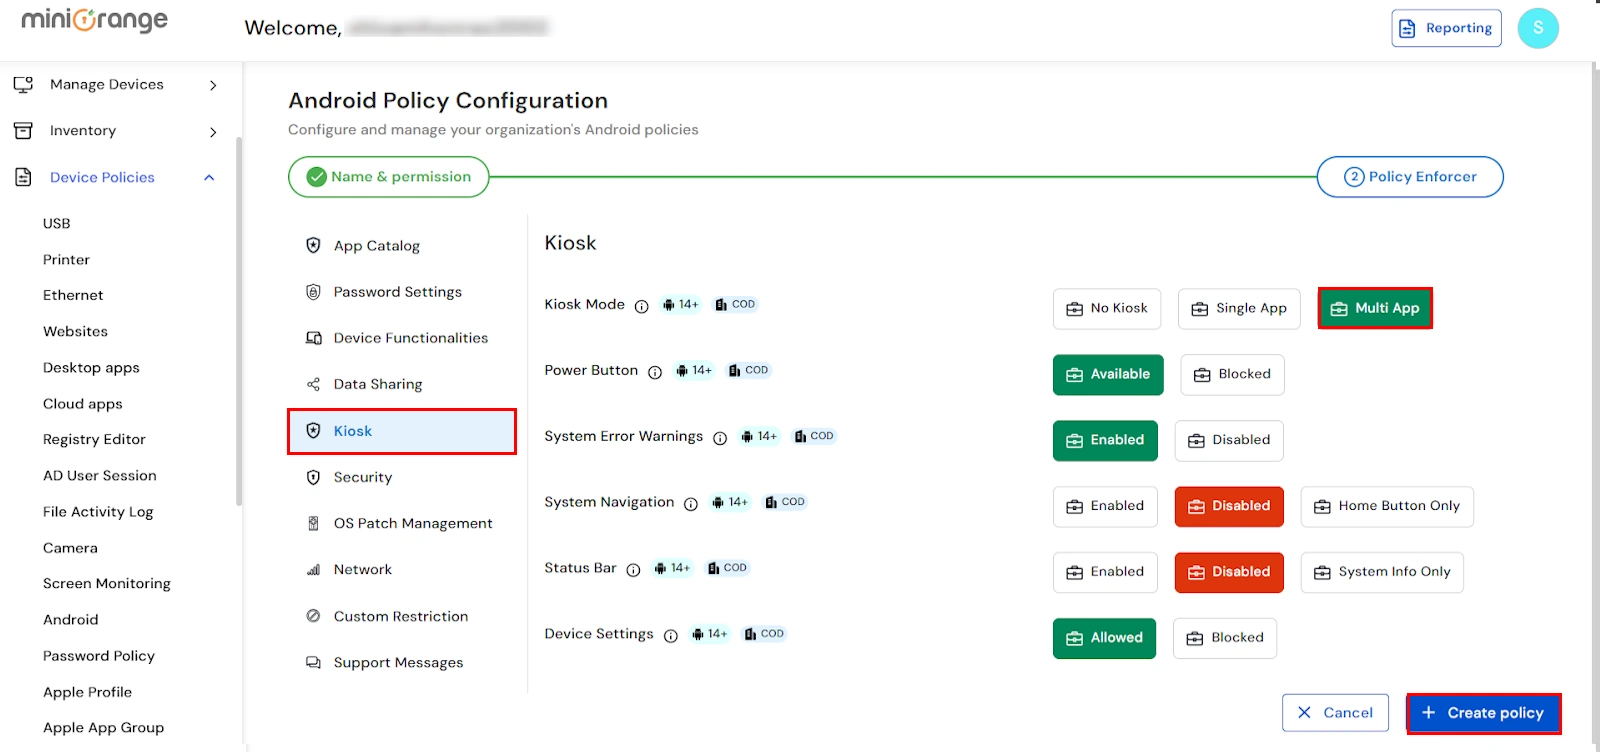Open the user profile avatar
This screenshot has height=752, width=1600.
[1537, 28]
